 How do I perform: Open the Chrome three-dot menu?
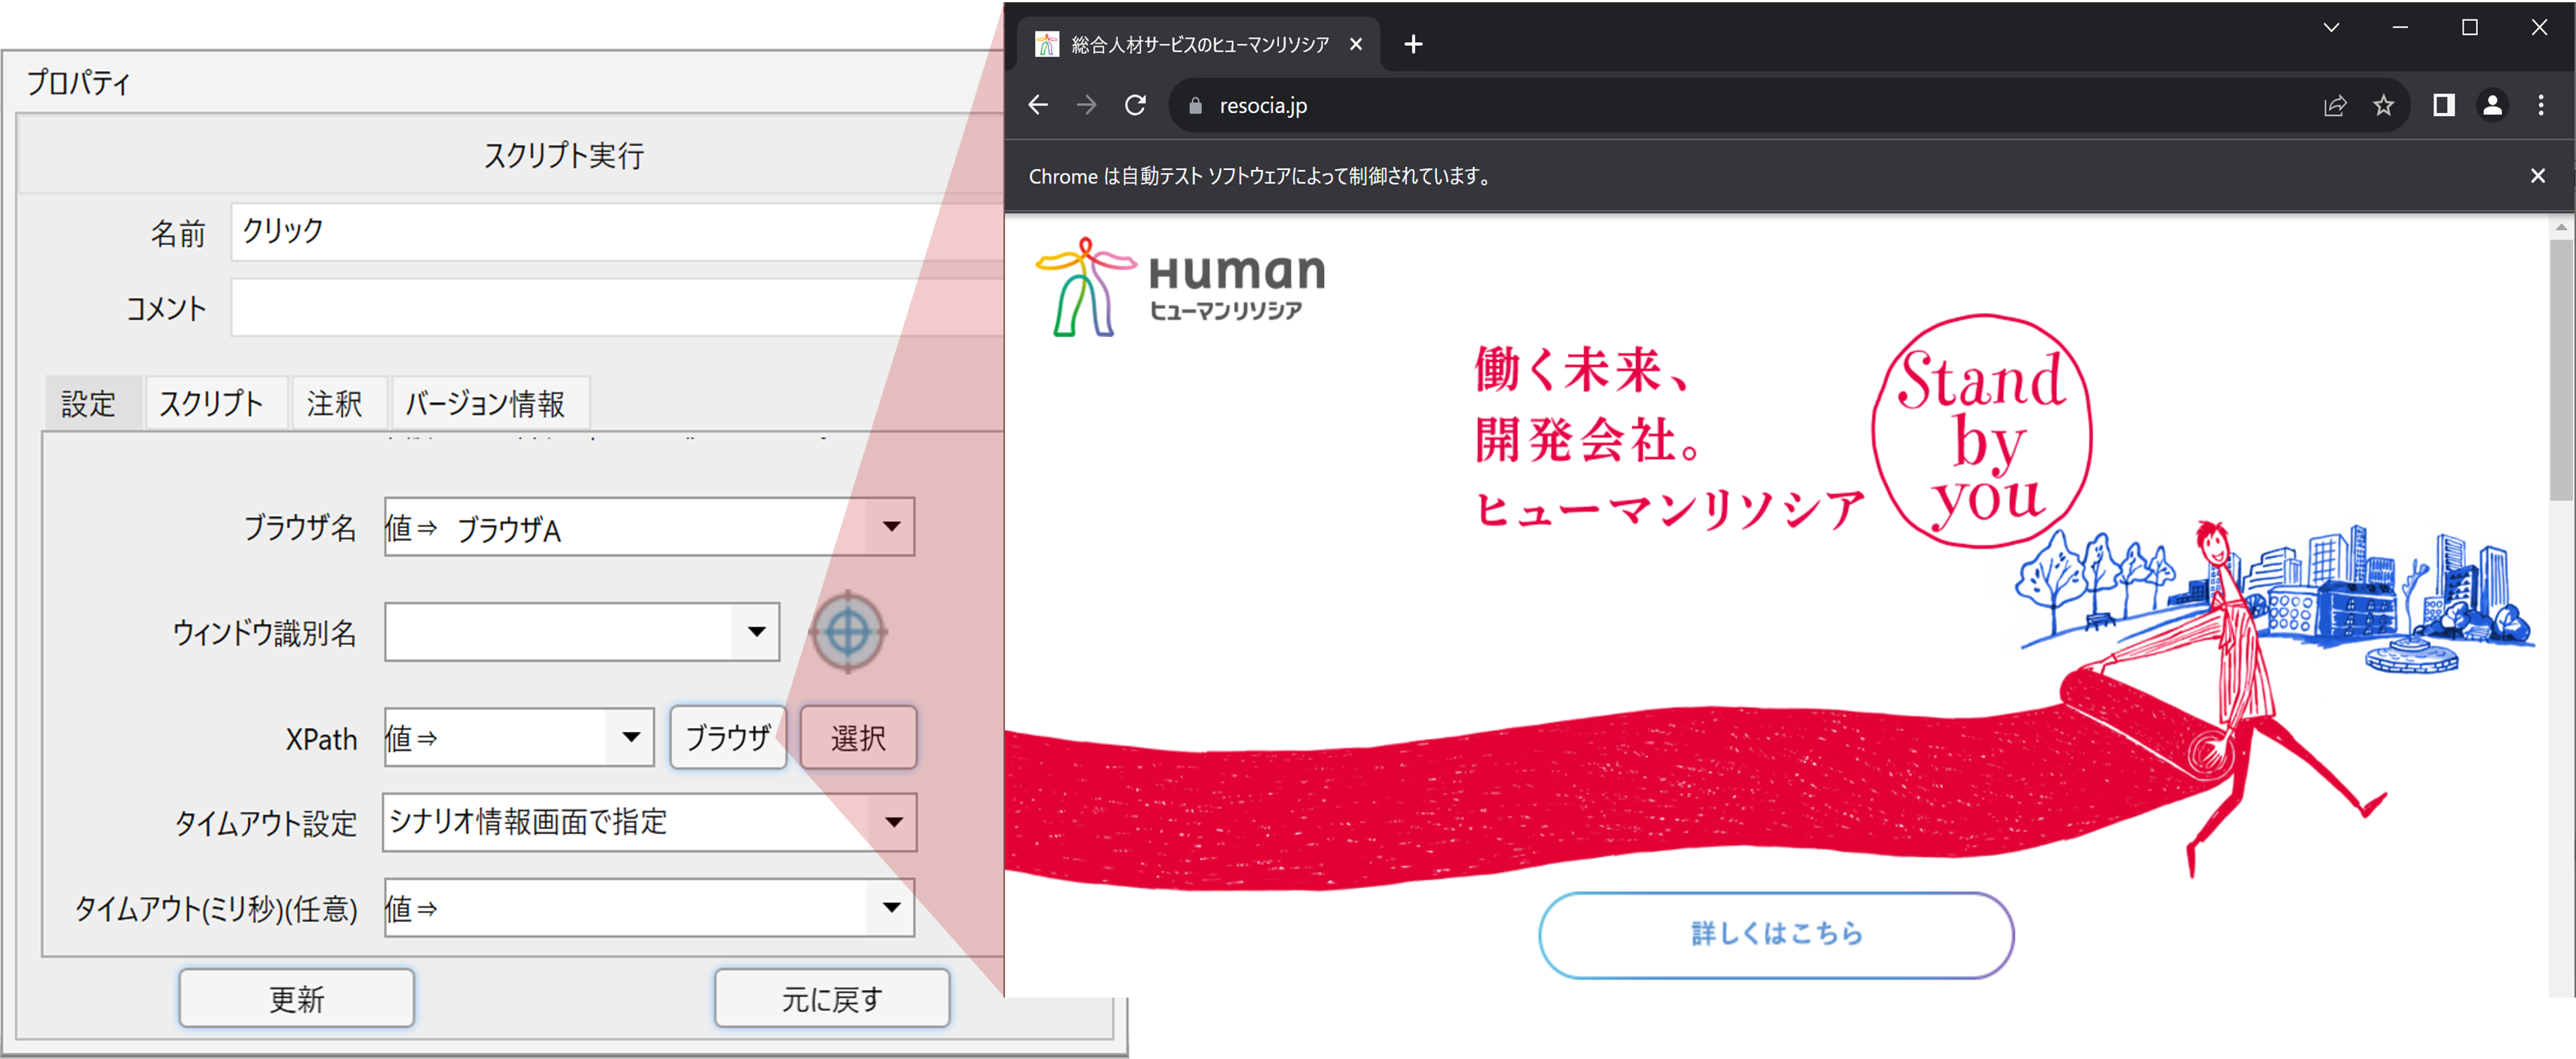(x=2541, y=105)
